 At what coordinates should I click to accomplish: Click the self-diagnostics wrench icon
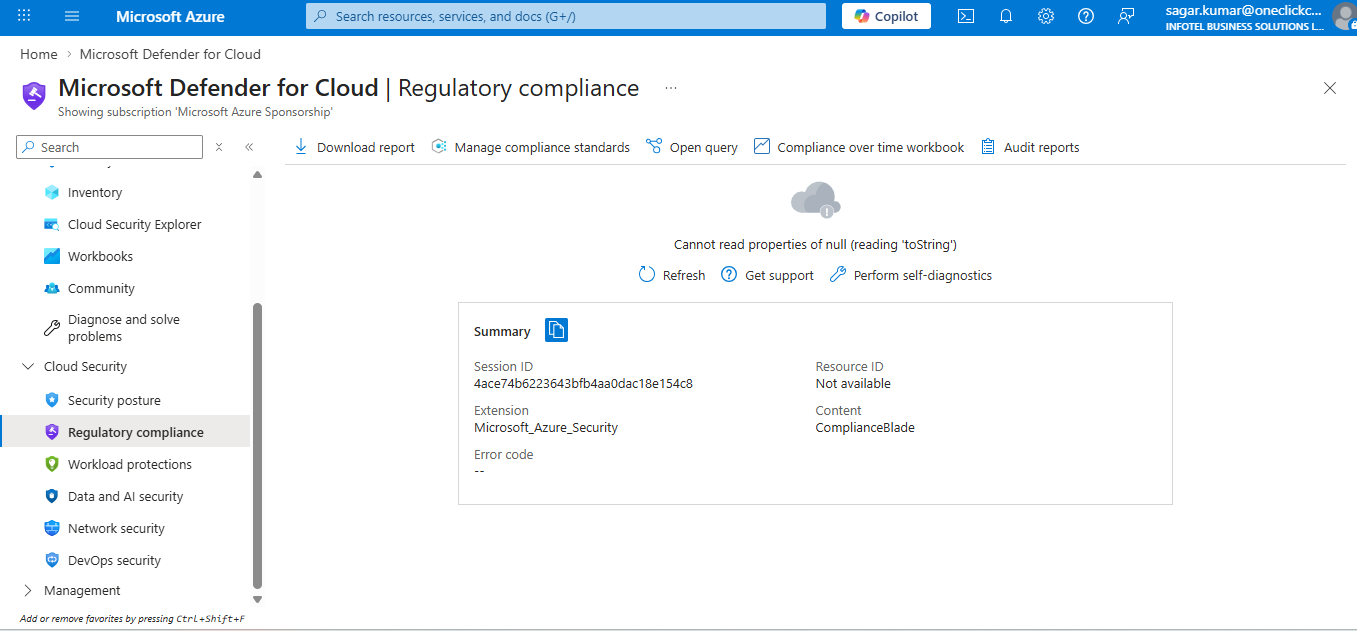tap(838, 275)
